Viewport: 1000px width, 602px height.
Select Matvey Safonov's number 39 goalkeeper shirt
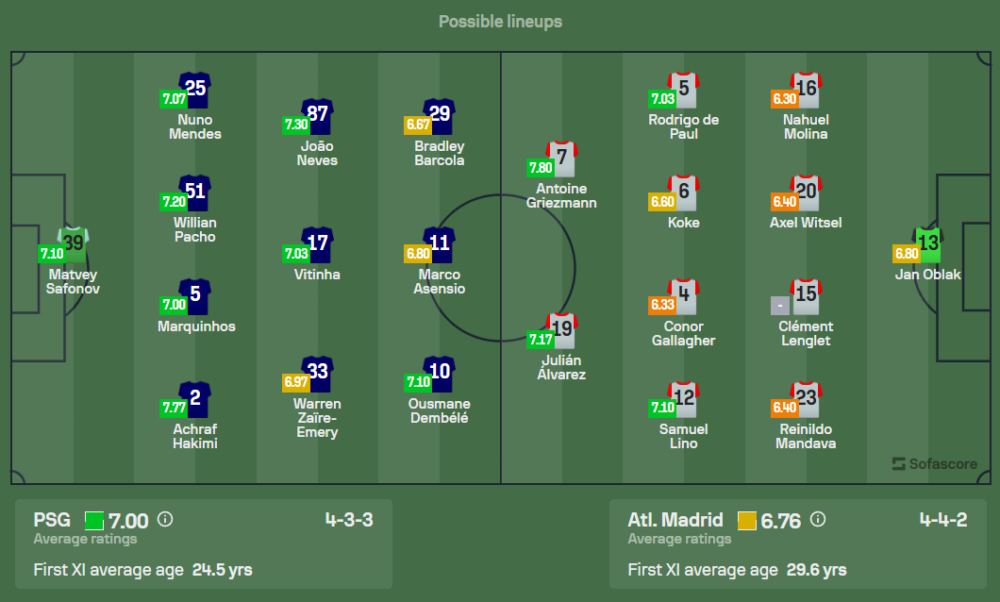(x=73, y=245)
